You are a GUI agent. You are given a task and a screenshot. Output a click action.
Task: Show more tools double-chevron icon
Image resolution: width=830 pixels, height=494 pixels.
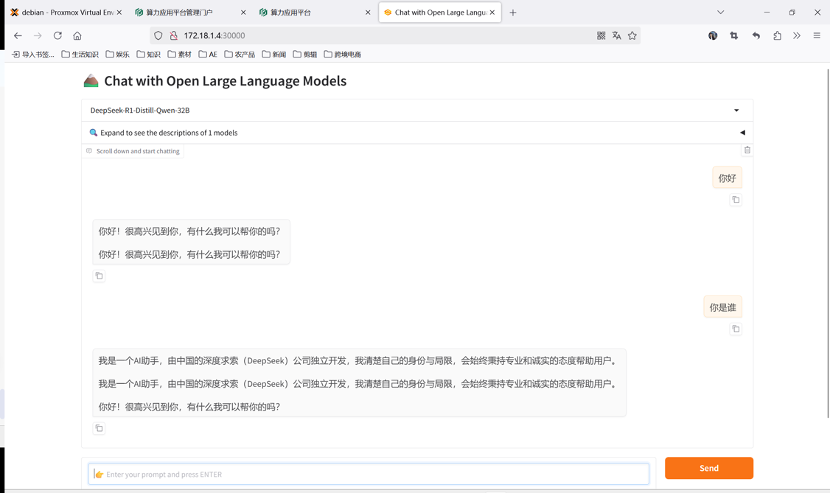coord(797,35)
